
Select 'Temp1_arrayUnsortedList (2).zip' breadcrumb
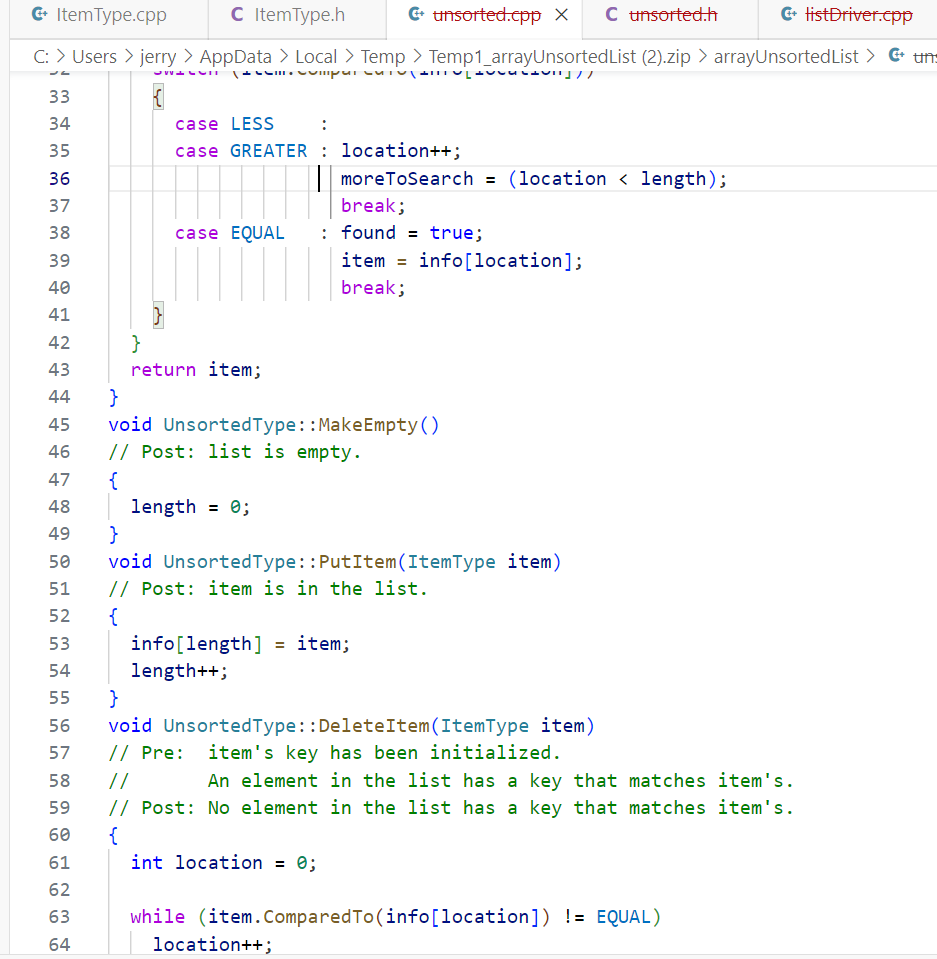click(560, 57)
